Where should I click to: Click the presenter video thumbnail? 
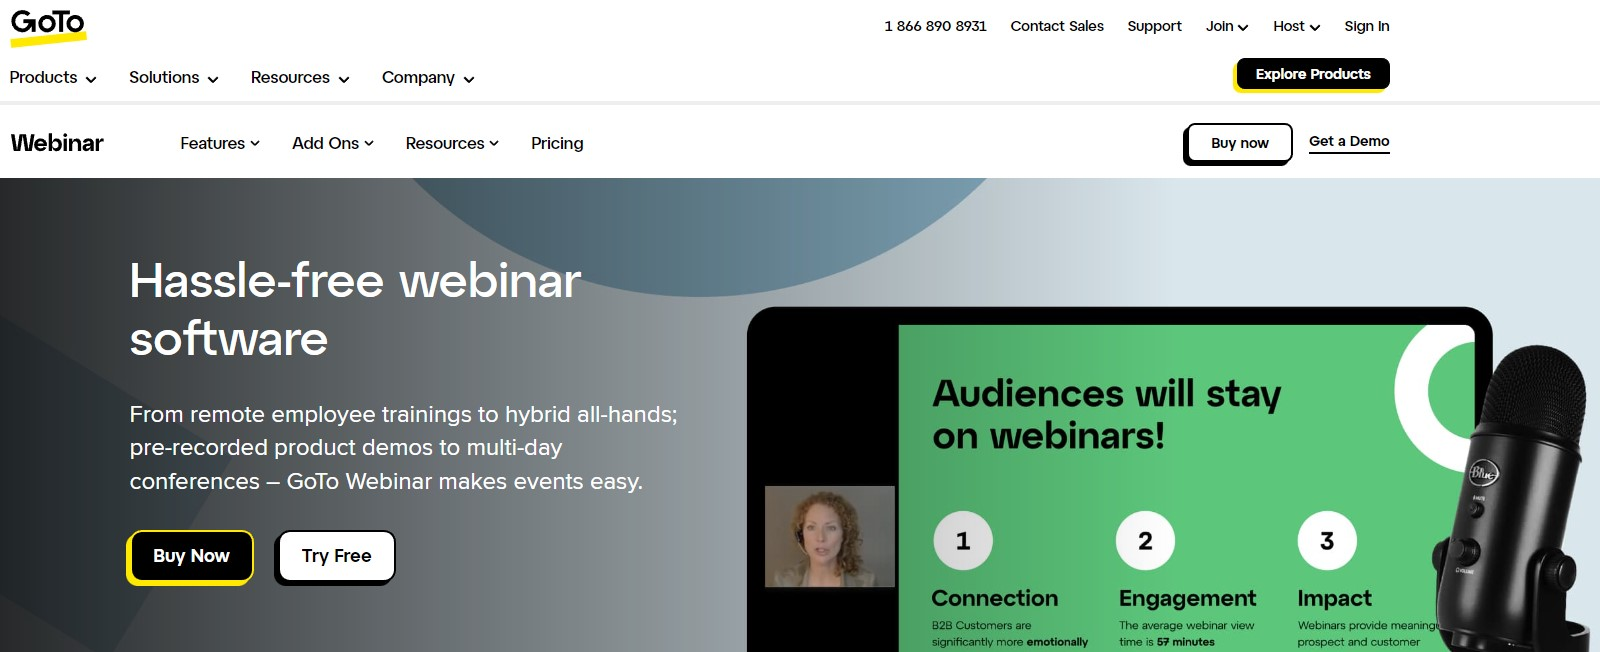[830, 536]
